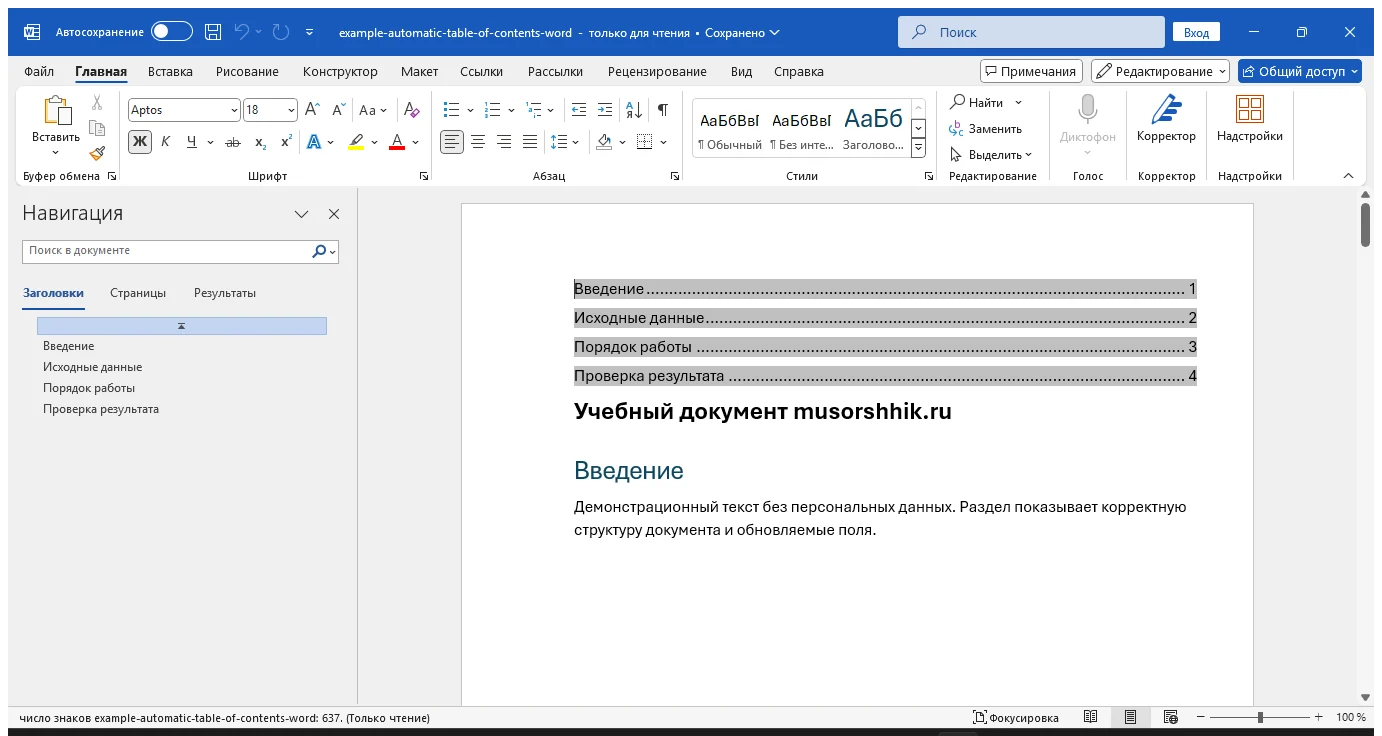Clear all formatting icon
Viewport: 1382px width, 736px height.
(x=412, y=110)
